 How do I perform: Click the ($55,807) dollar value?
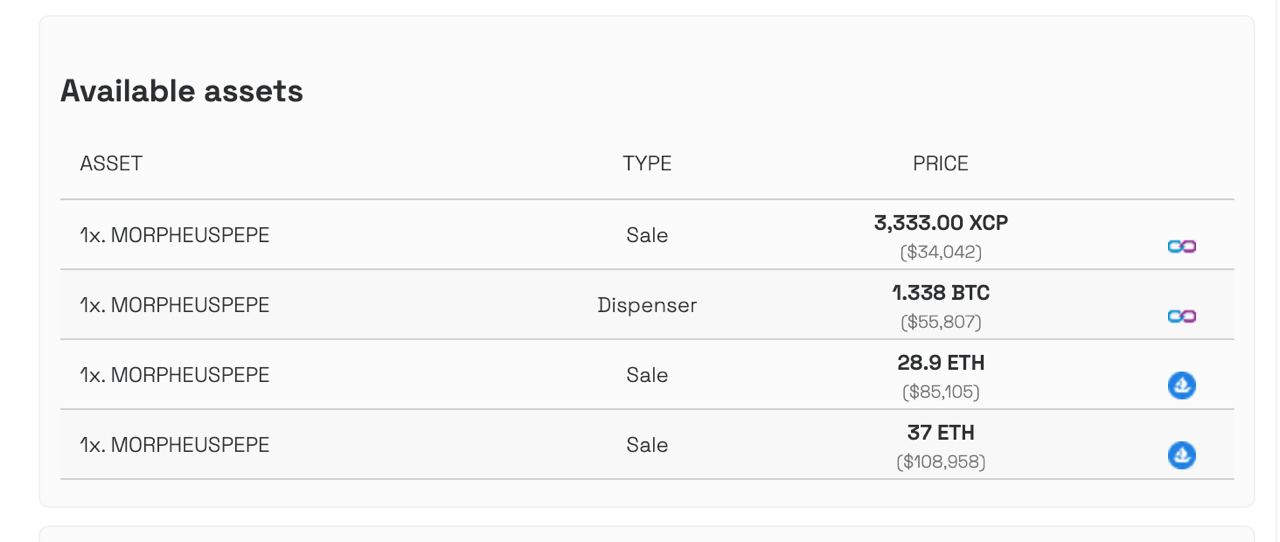click(941, 322)
